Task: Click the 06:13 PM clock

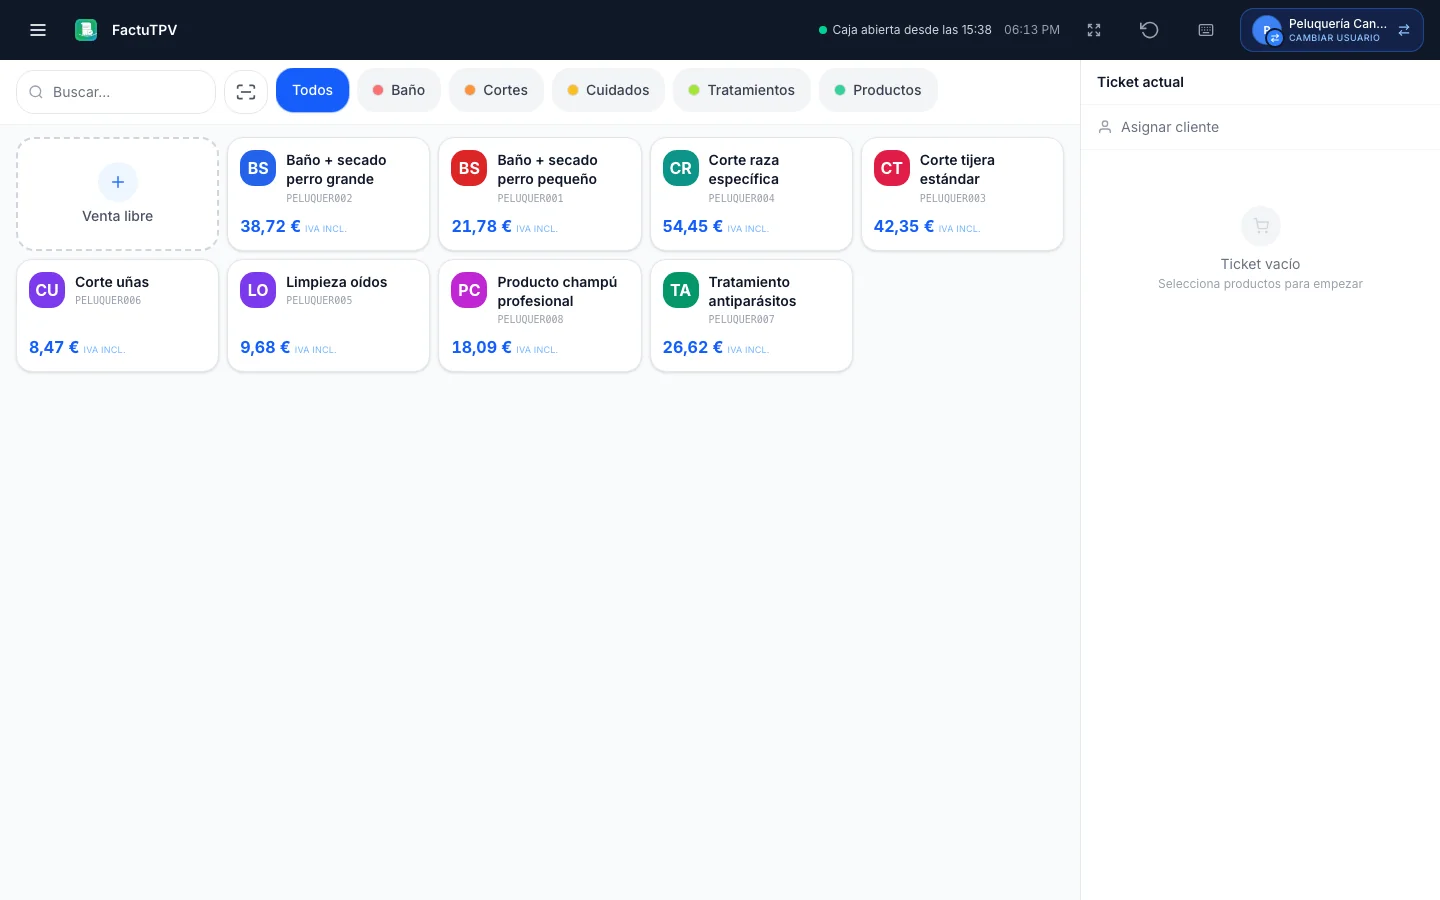Action: point(1032,30)
